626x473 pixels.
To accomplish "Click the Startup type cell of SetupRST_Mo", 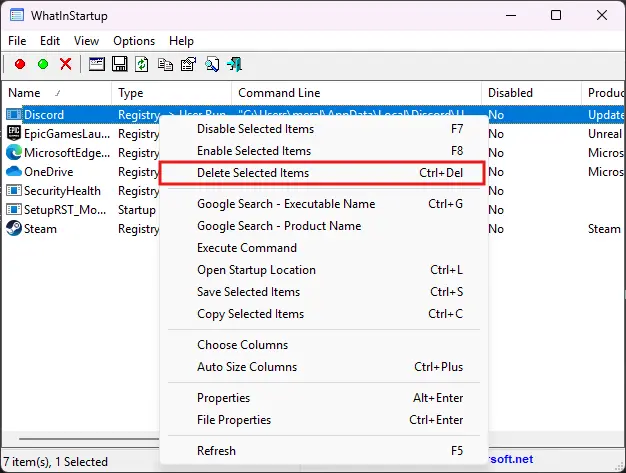I will click(137, 210).
